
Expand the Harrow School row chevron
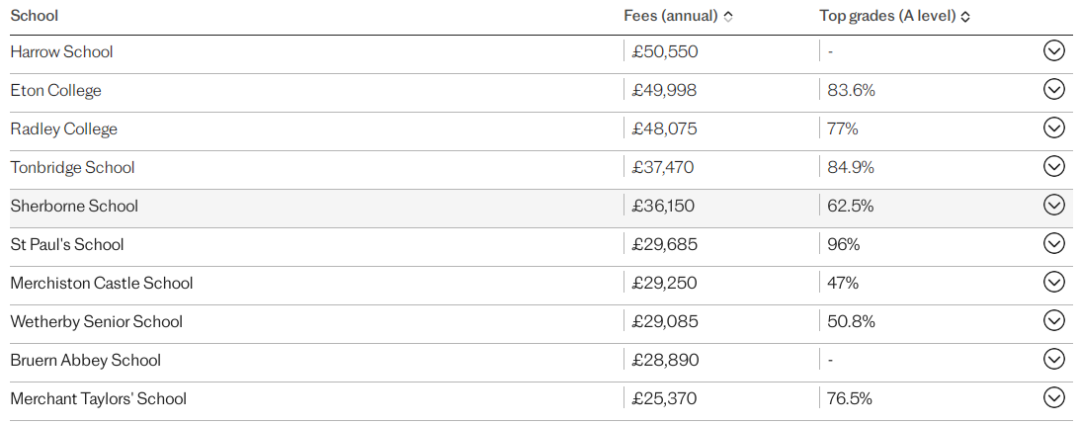[x=1054, y=51]
